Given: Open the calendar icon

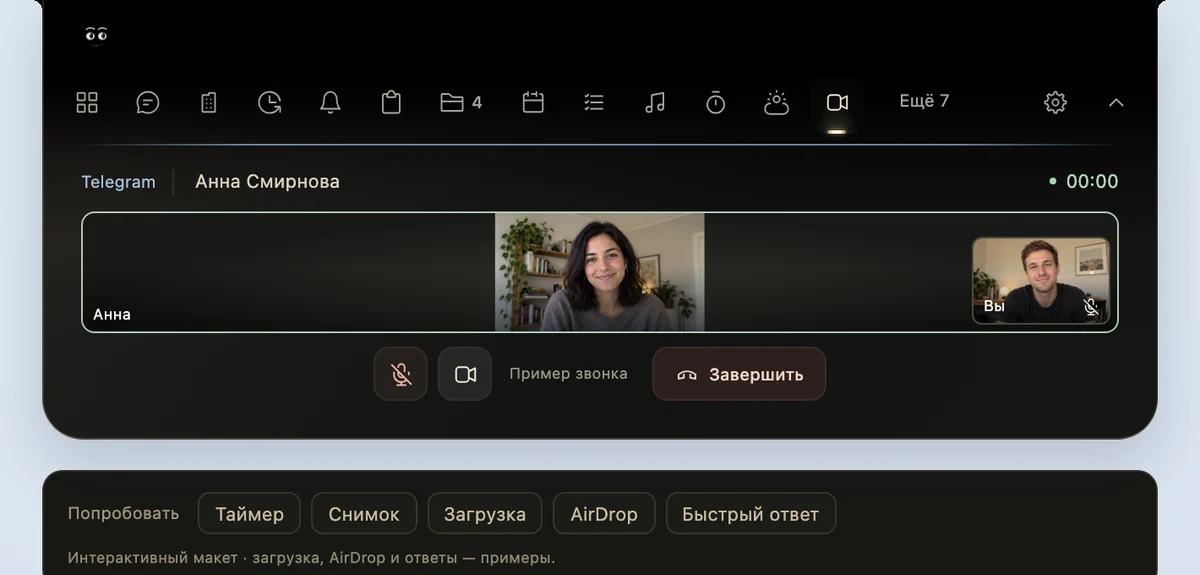Looking at the screenshot, I should [x=533, y=102].
